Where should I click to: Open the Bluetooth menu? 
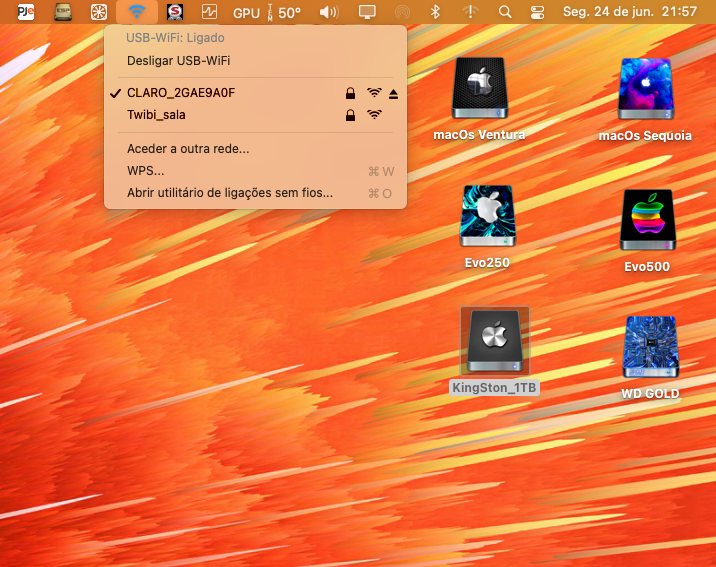pyautogui.click(x=435, y=12)
